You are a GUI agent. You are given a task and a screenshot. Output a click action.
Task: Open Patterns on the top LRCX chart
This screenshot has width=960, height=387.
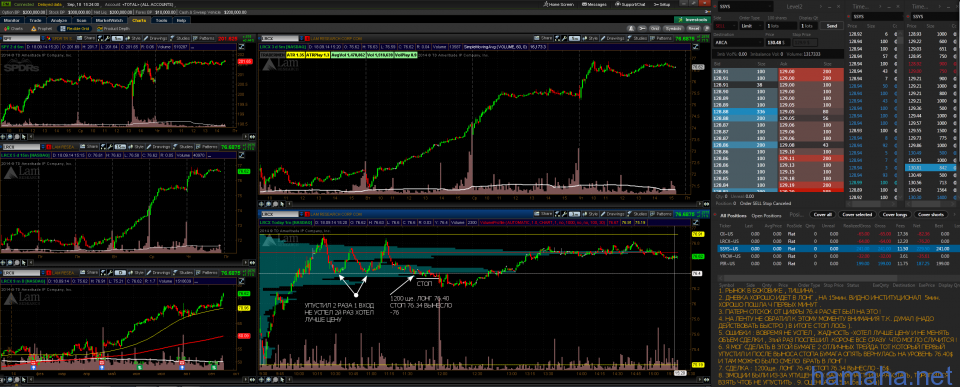pyautogui.click(x=661, y=38)
